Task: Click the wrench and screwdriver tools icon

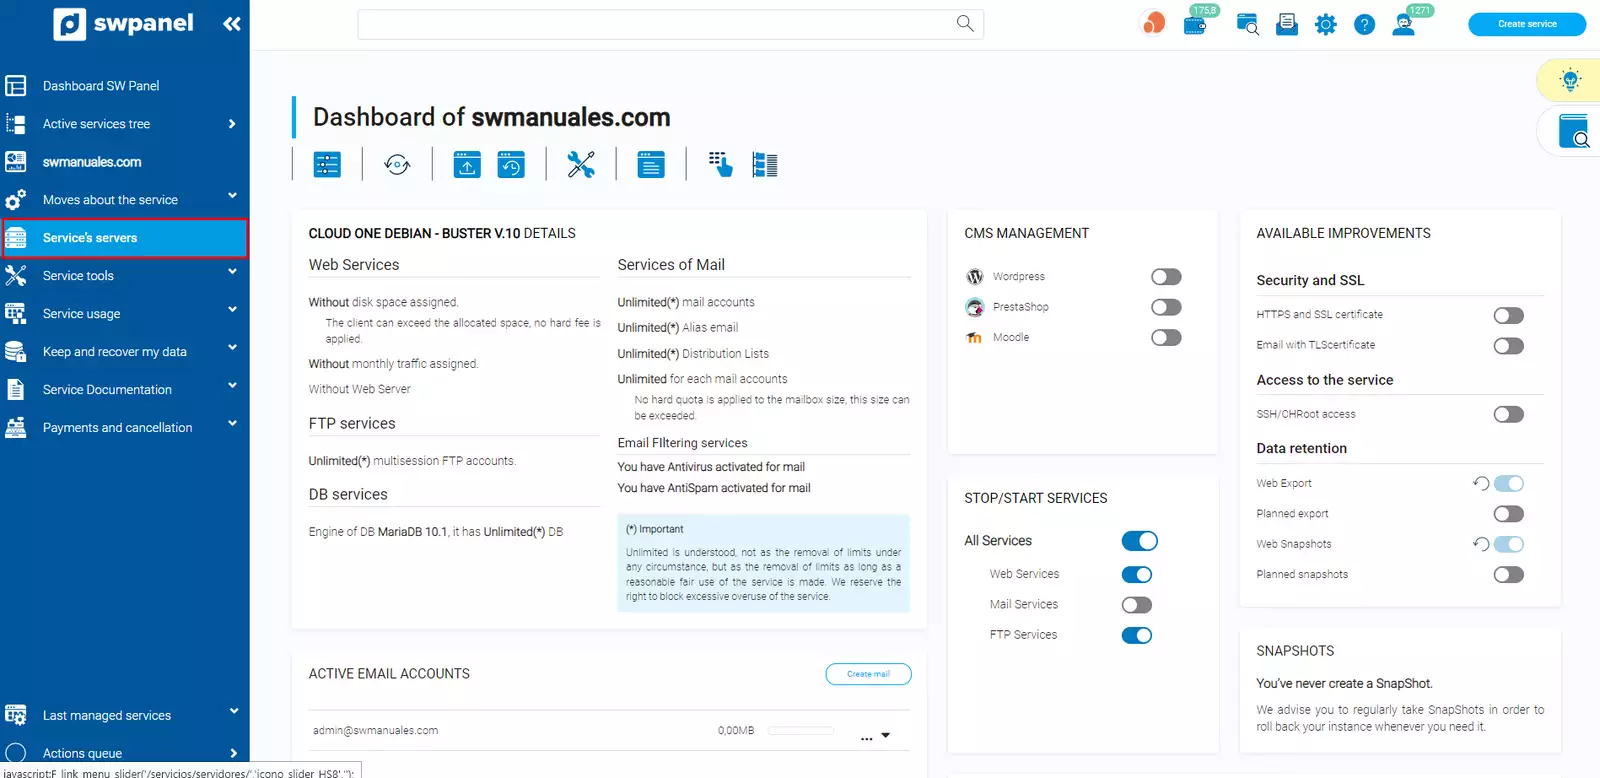Action: point(581,164)
